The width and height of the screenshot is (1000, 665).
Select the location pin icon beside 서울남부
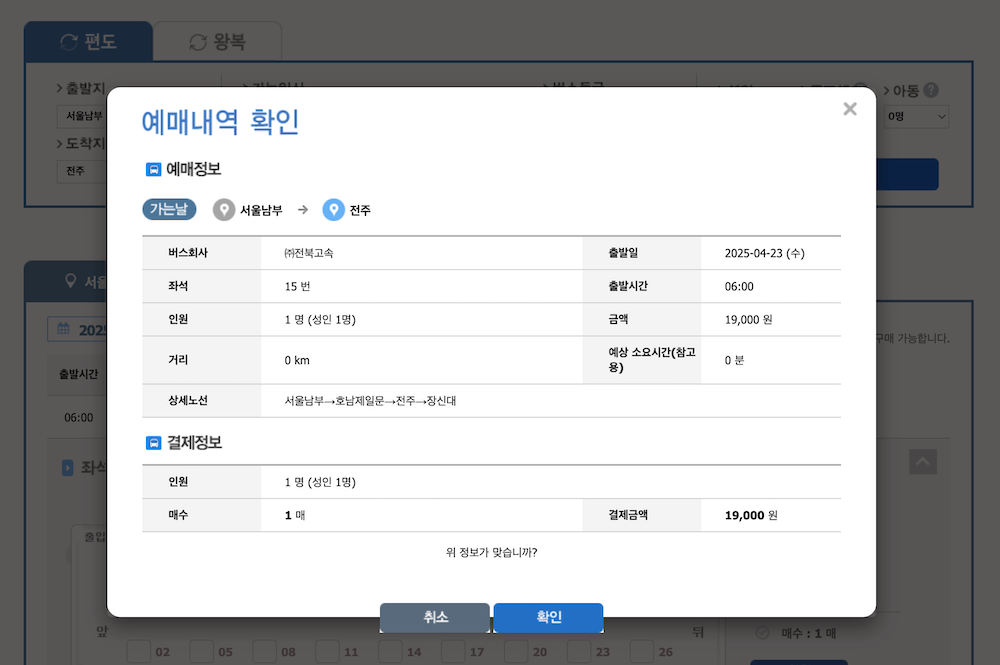click(x=226, y=210)
